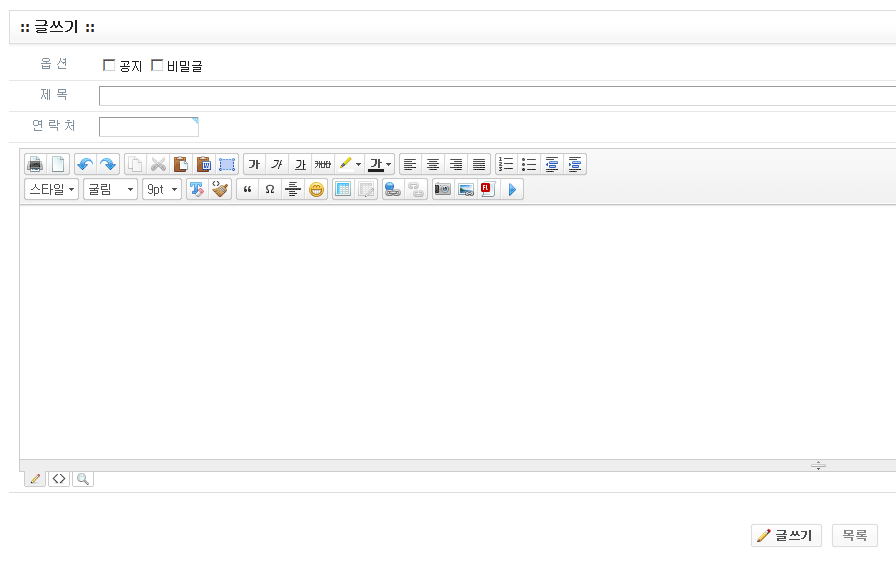
Task: Click the 목록 button
Action: [x=854, y=536]
